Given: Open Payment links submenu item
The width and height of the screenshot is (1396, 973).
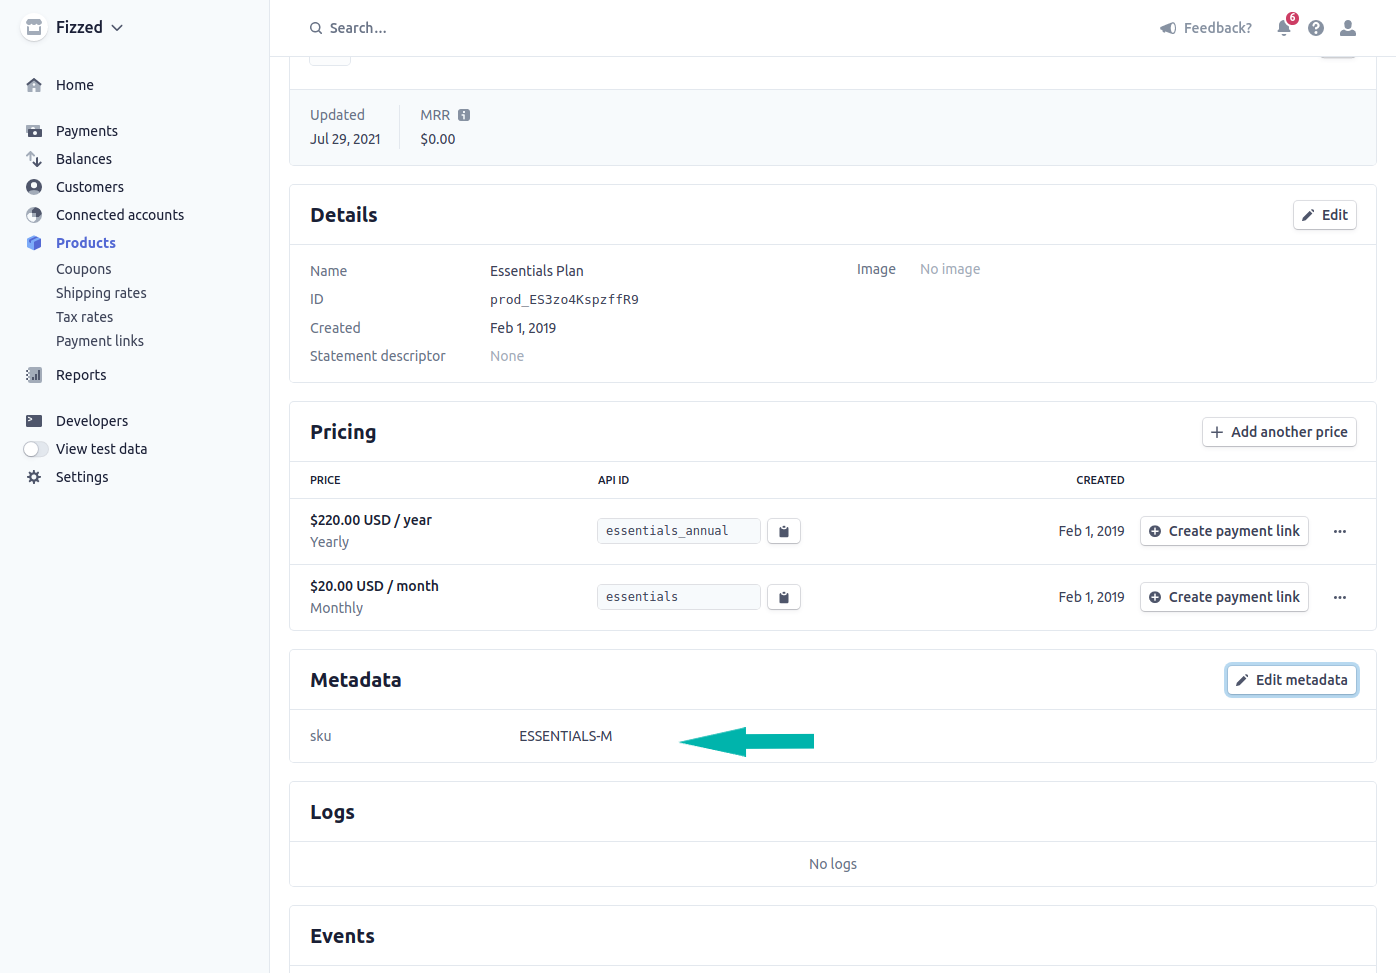Looking at the screenshot, I should point(100,341).
